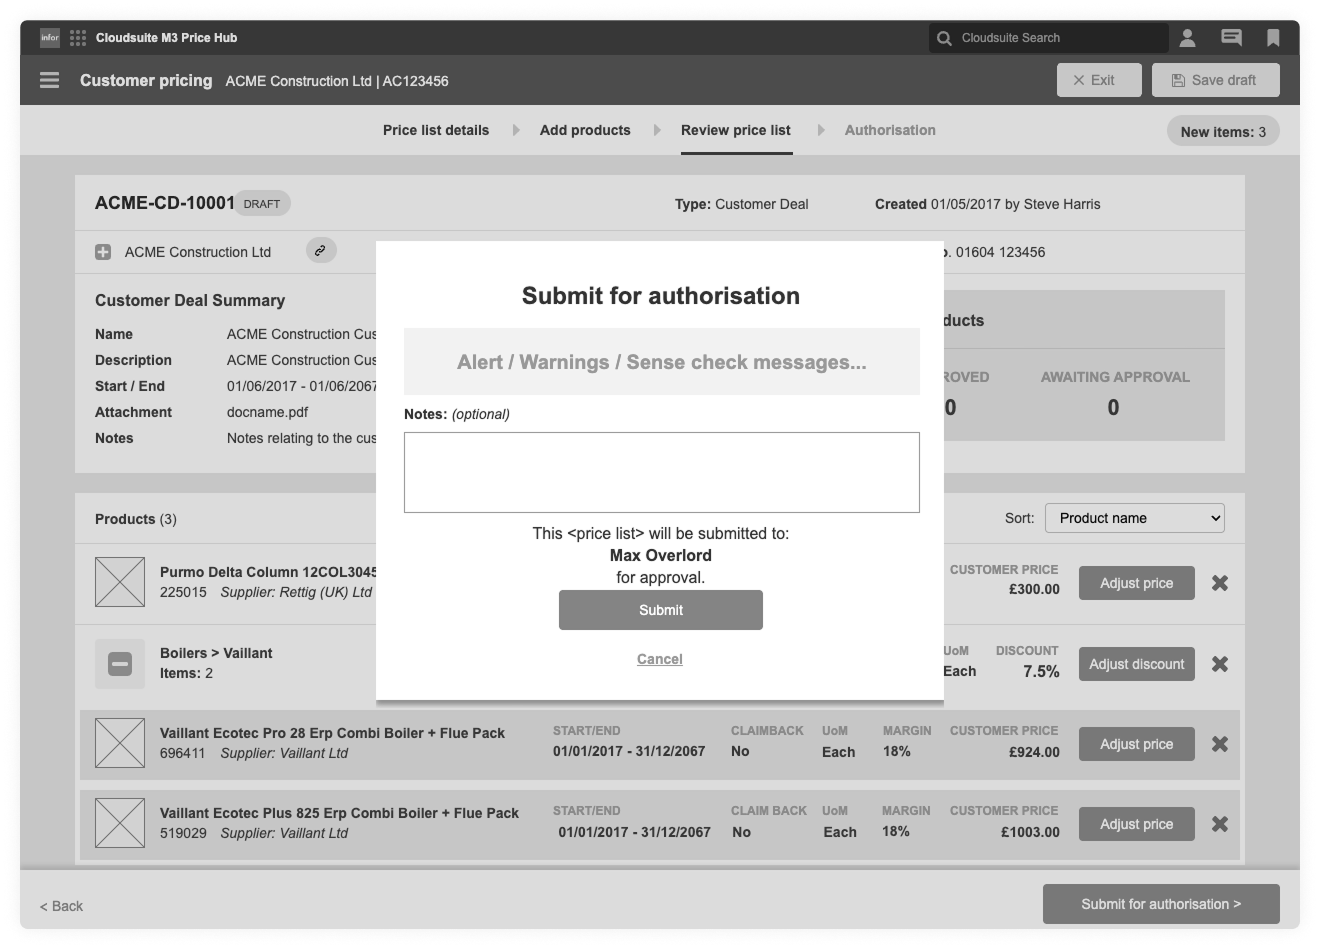Remove Purmo Delta Column row with X
The height and width of the screenshot is (949, 1320).
click(1220, 583)
